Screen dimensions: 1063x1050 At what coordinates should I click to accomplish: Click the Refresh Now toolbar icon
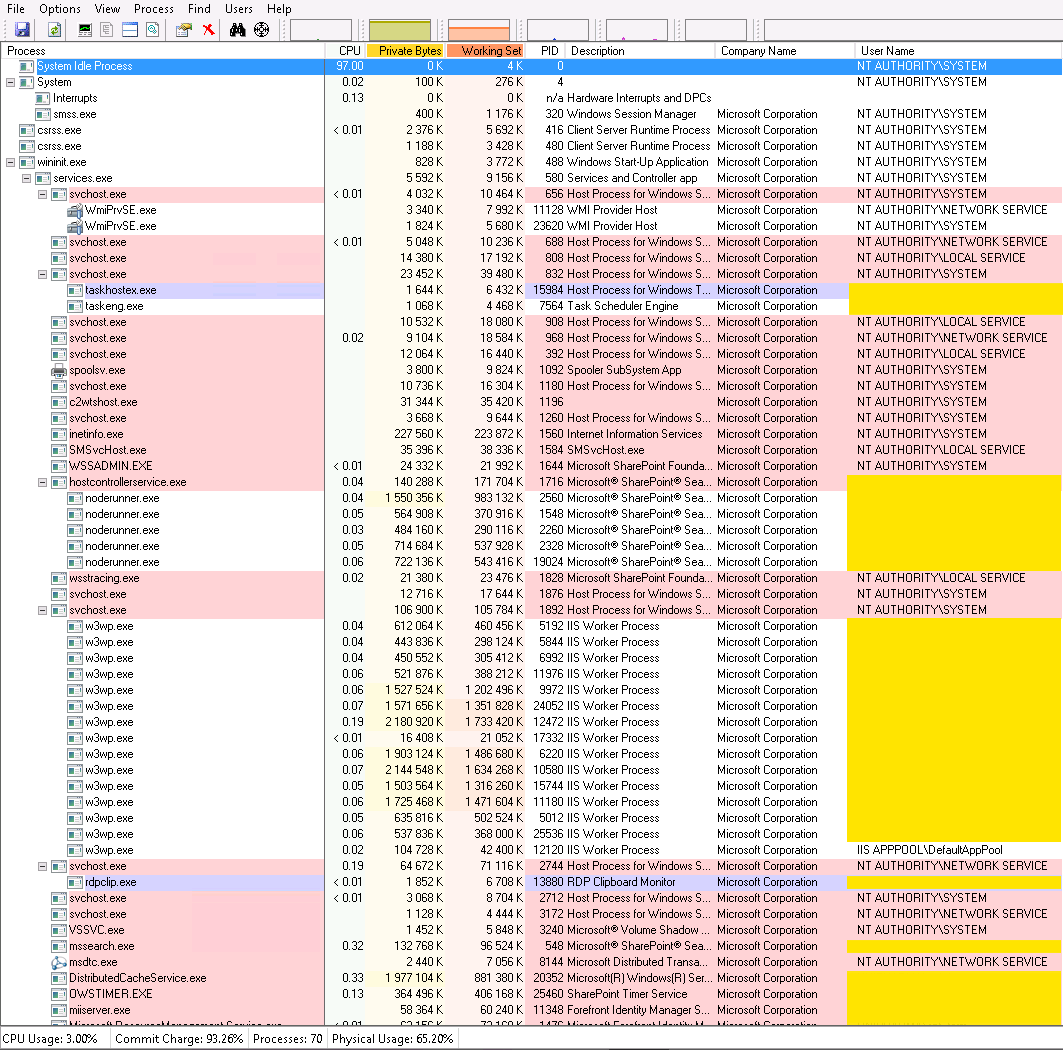click(x=55, y=30)
